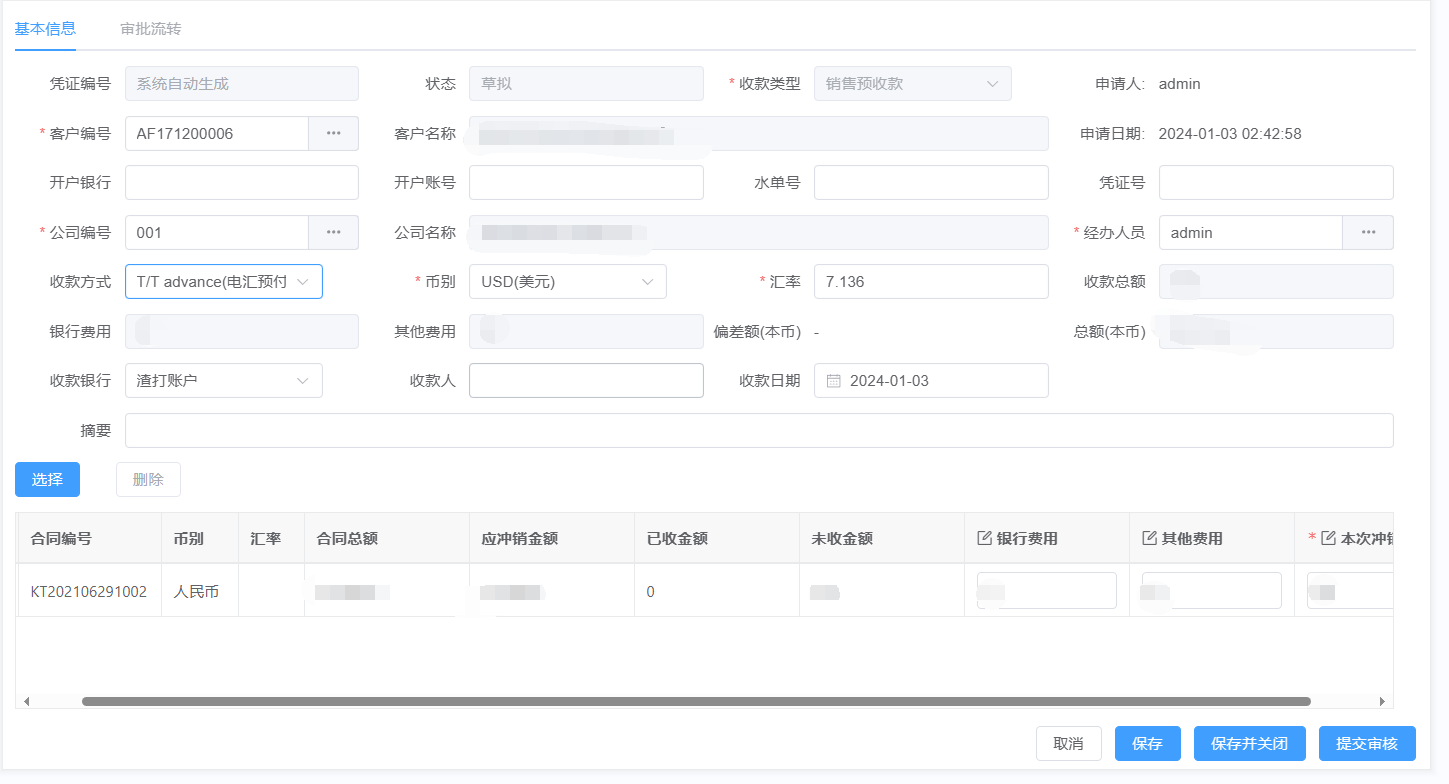This screenshot has width=1449, height=784.
Task: Click the 状态 field showing 草拟
Action: click(x=586, y=84)
